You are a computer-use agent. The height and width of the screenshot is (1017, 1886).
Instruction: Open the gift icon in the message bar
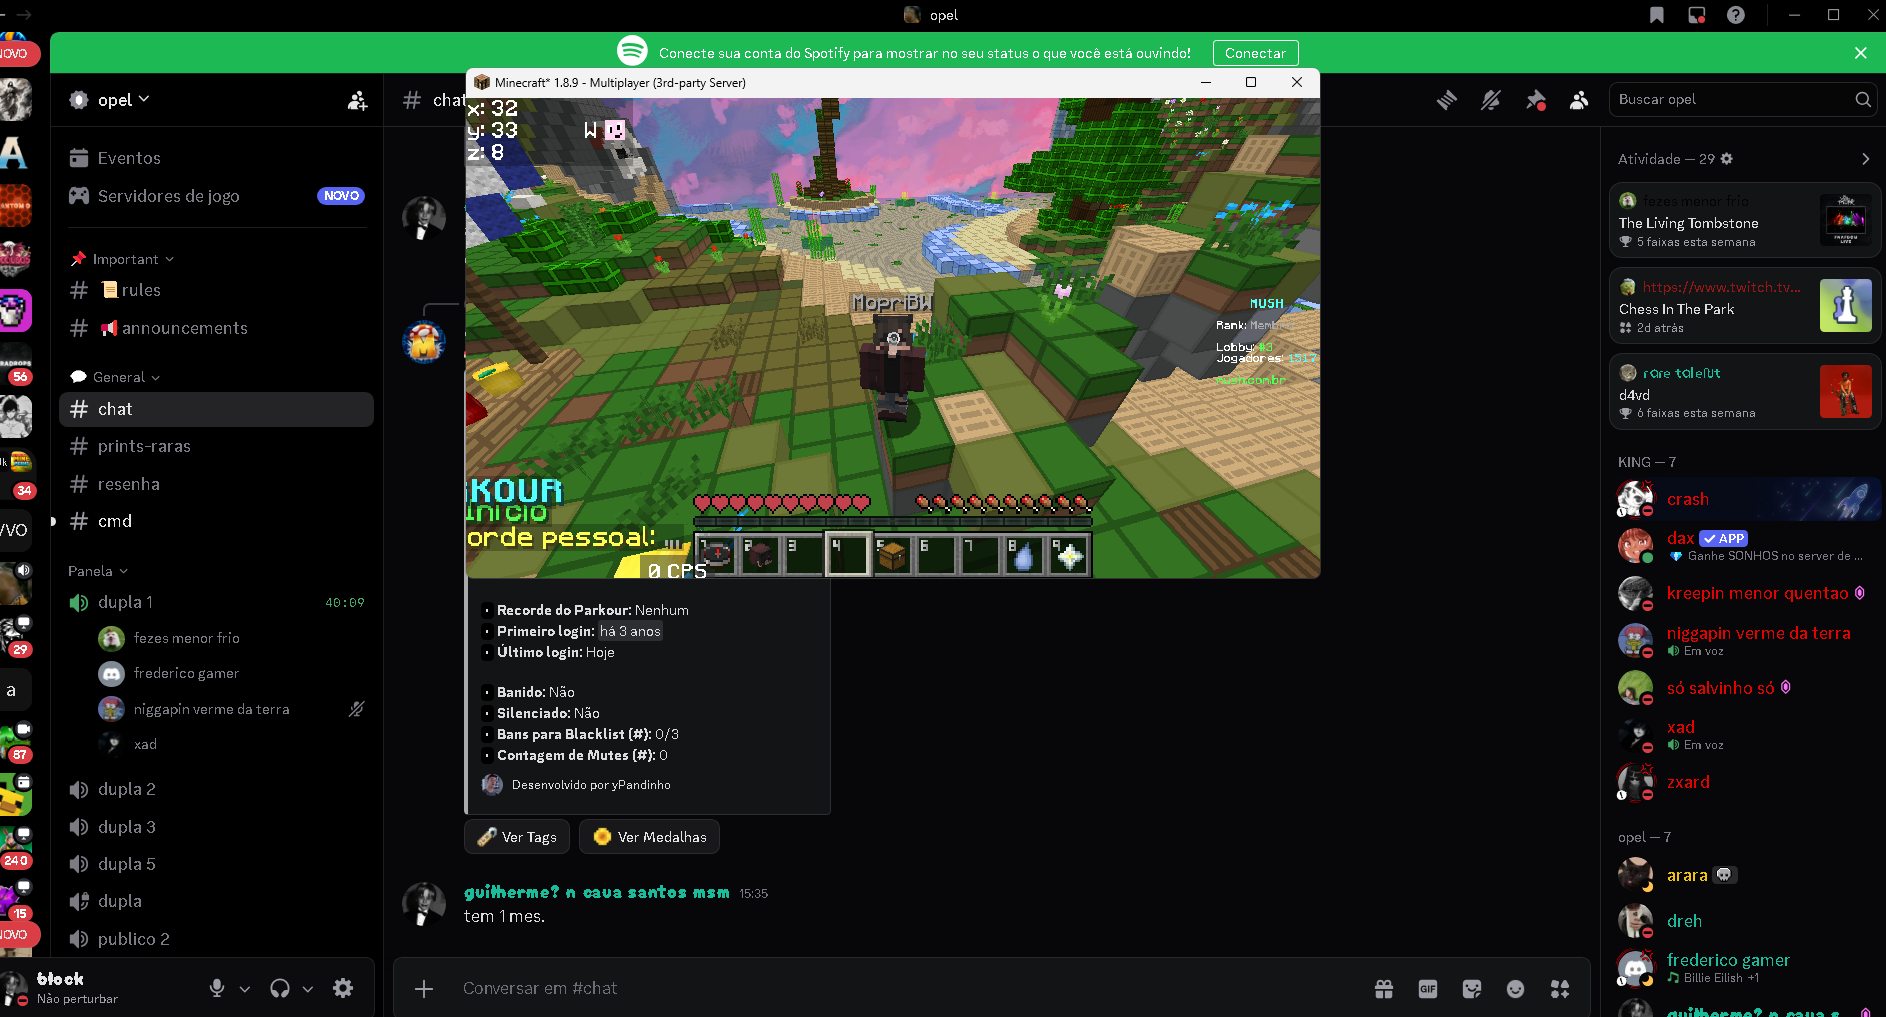click(1384, 988)
